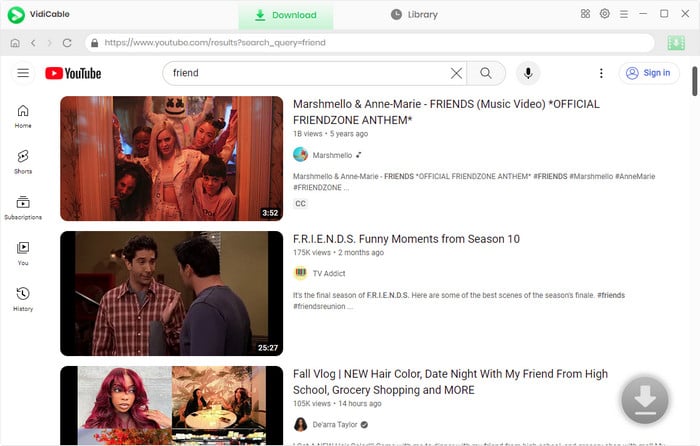Click the floating gray download button
Viewport: 700px width, 446px height.
click(645, 400)
